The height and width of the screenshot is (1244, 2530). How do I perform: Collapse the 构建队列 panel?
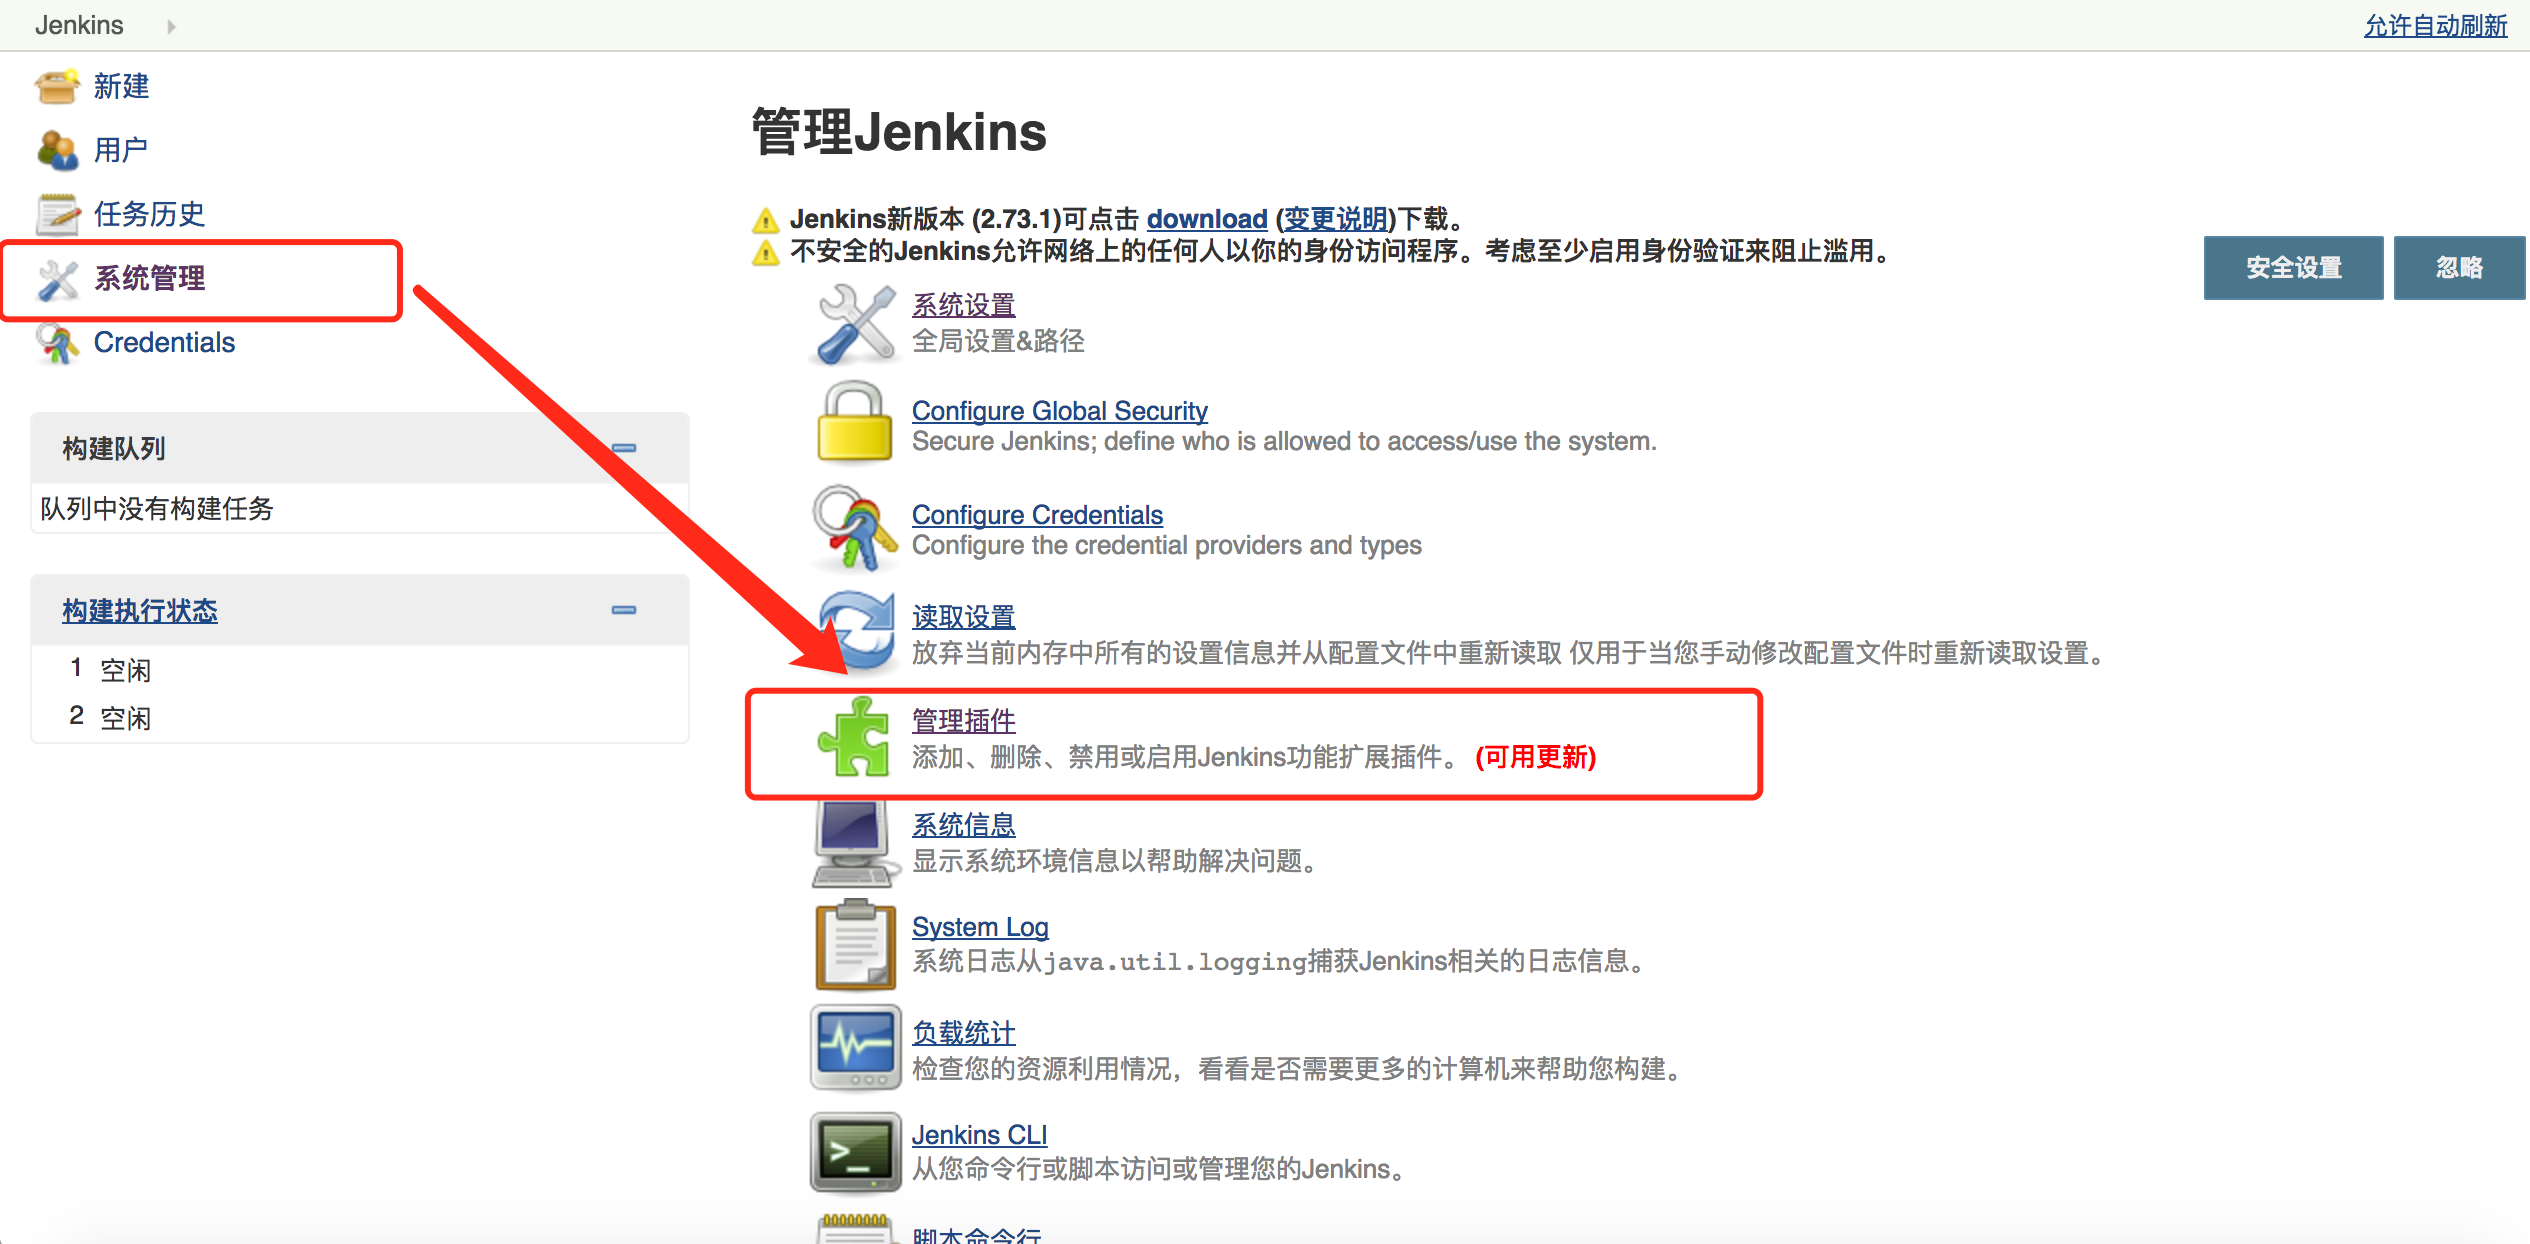[x=624, y=448]
